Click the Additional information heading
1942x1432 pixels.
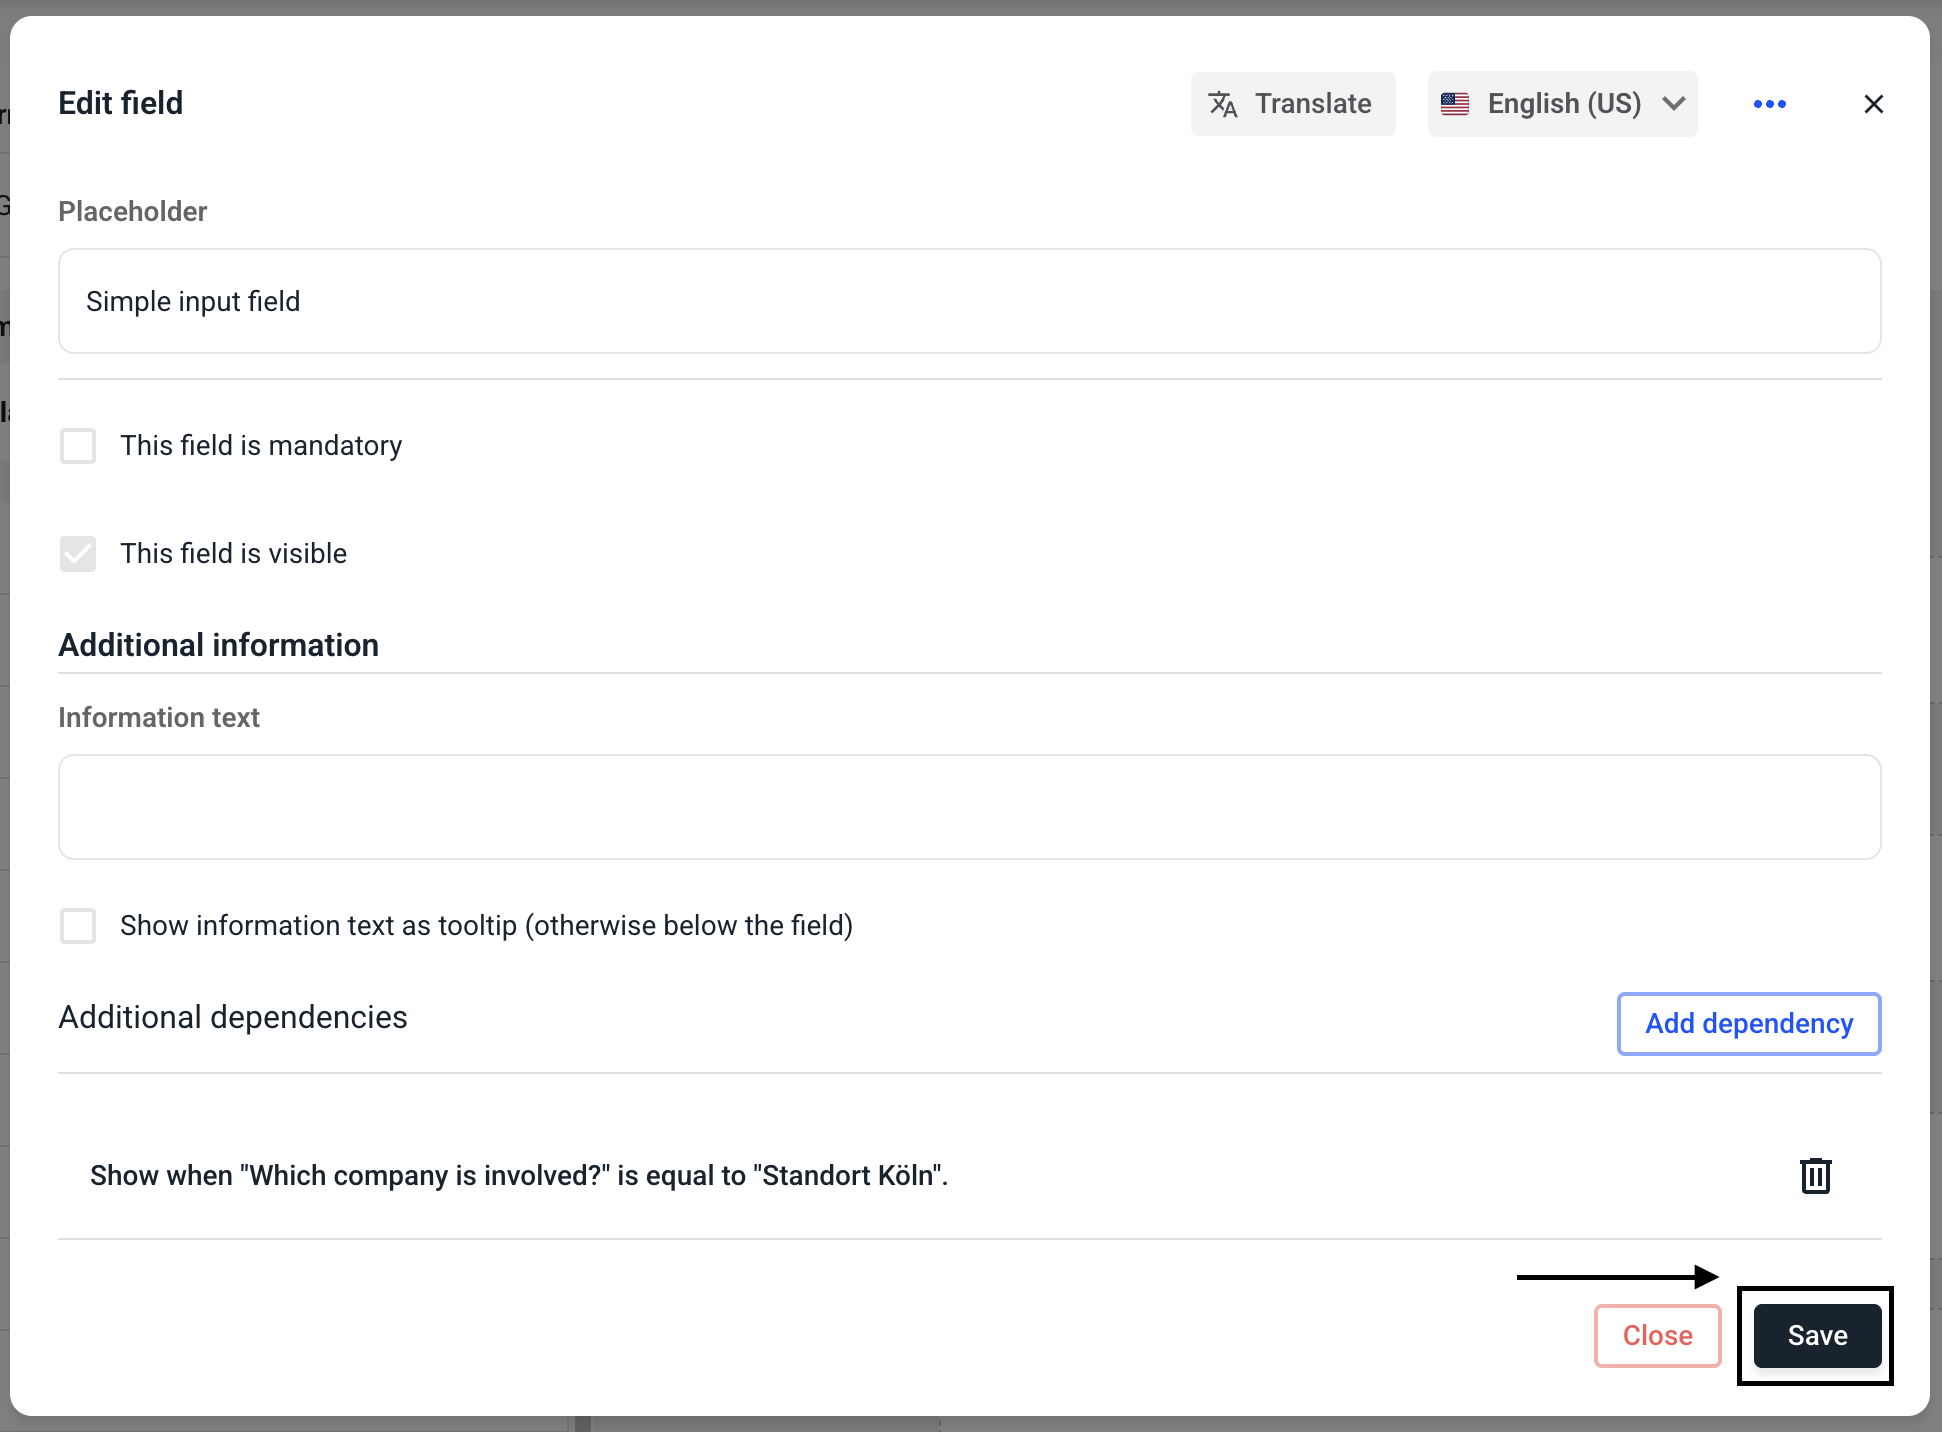point(218,645)
